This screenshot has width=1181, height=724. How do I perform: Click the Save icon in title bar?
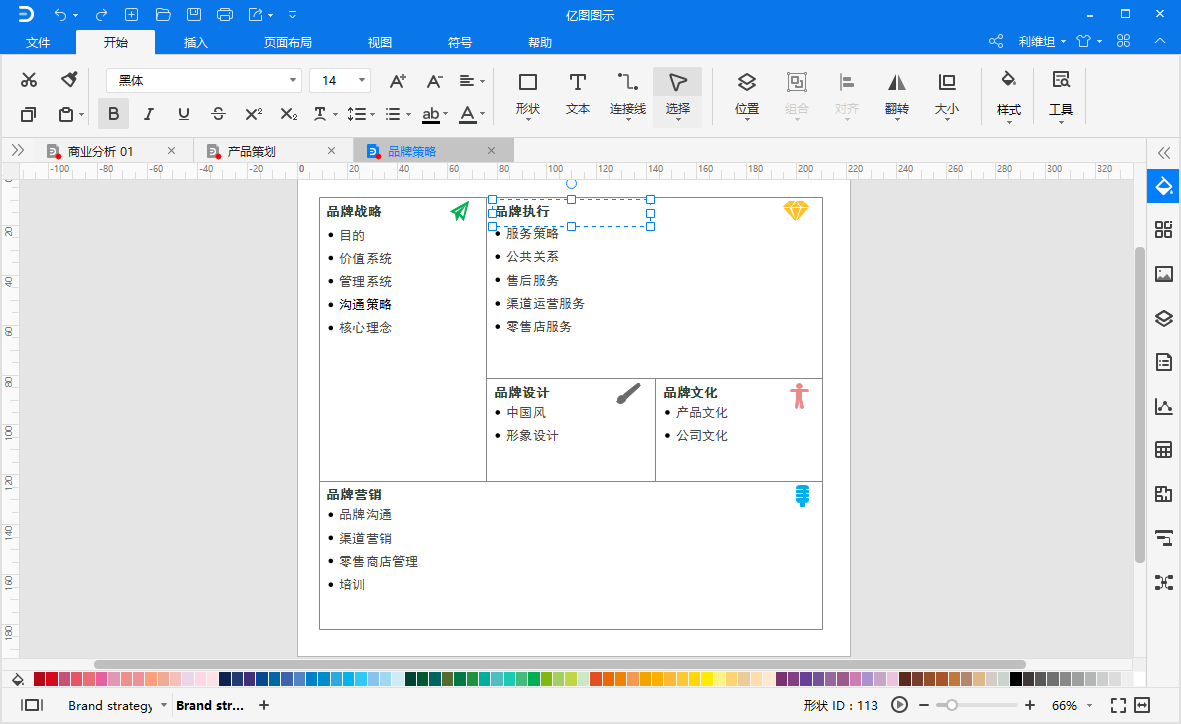point(194,14)
